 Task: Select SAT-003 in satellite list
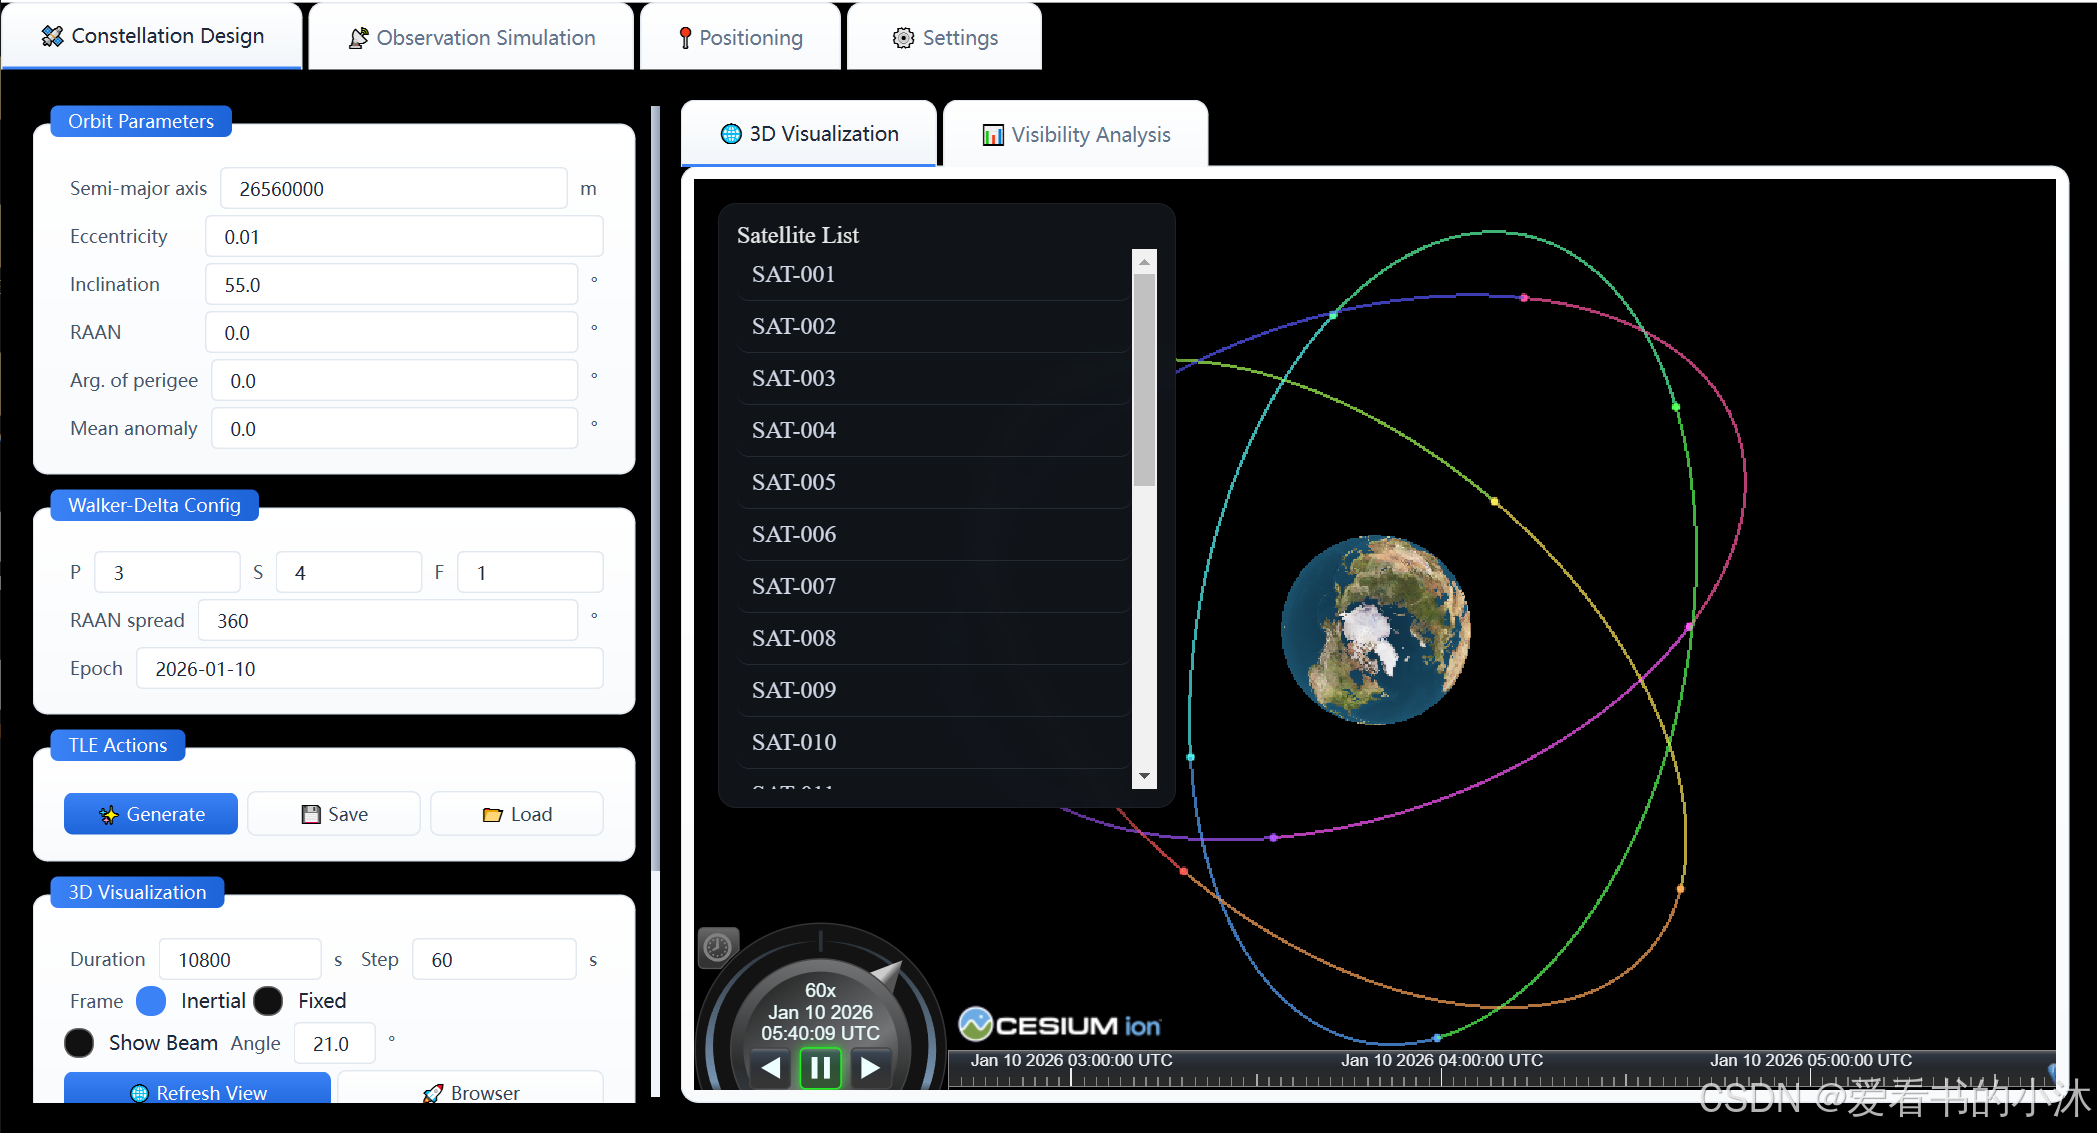[933, 378]
